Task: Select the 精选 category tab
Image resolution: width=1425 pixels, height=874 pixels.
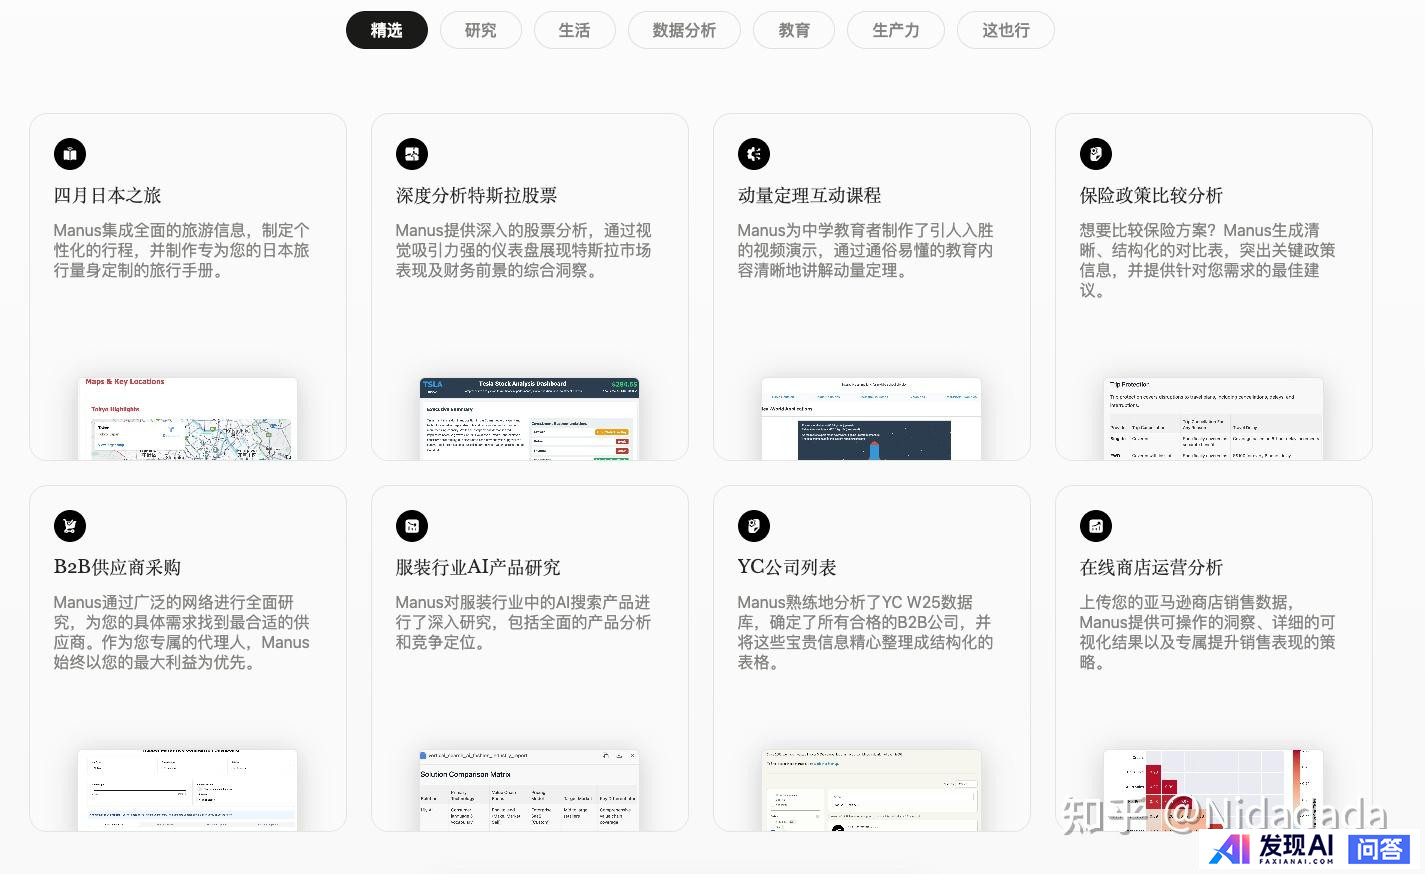Action: point(386,30)
